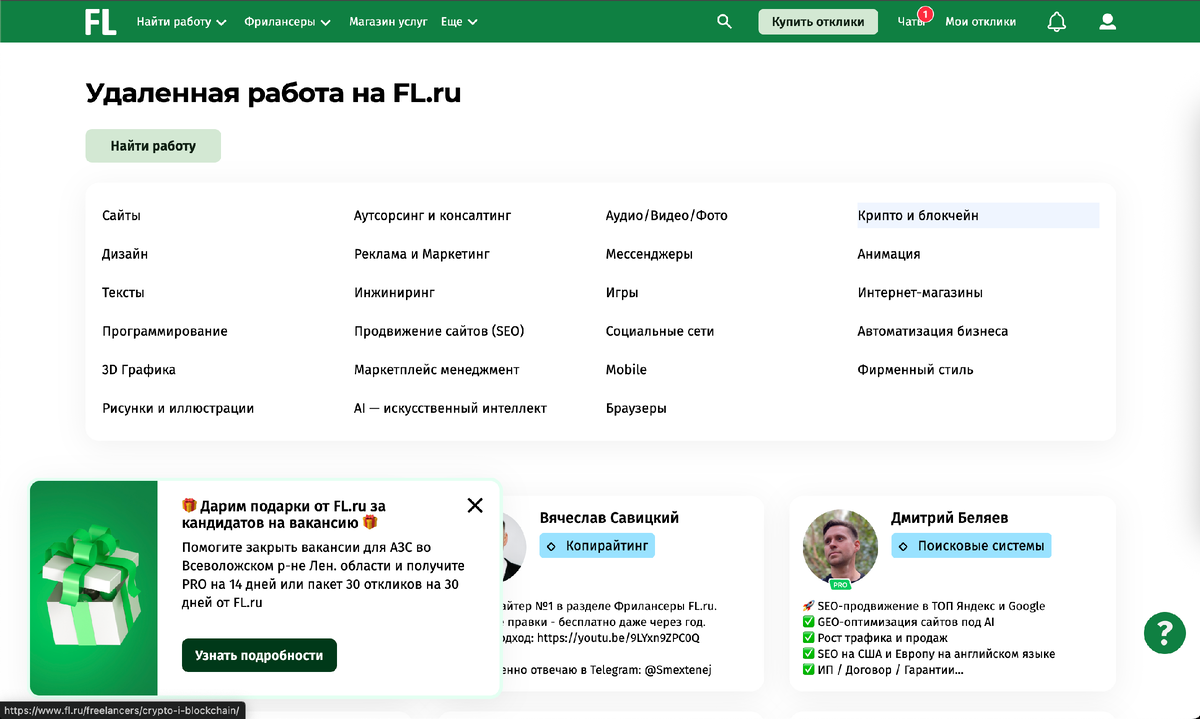Open the 'Игры' category

tap(622, 293)
